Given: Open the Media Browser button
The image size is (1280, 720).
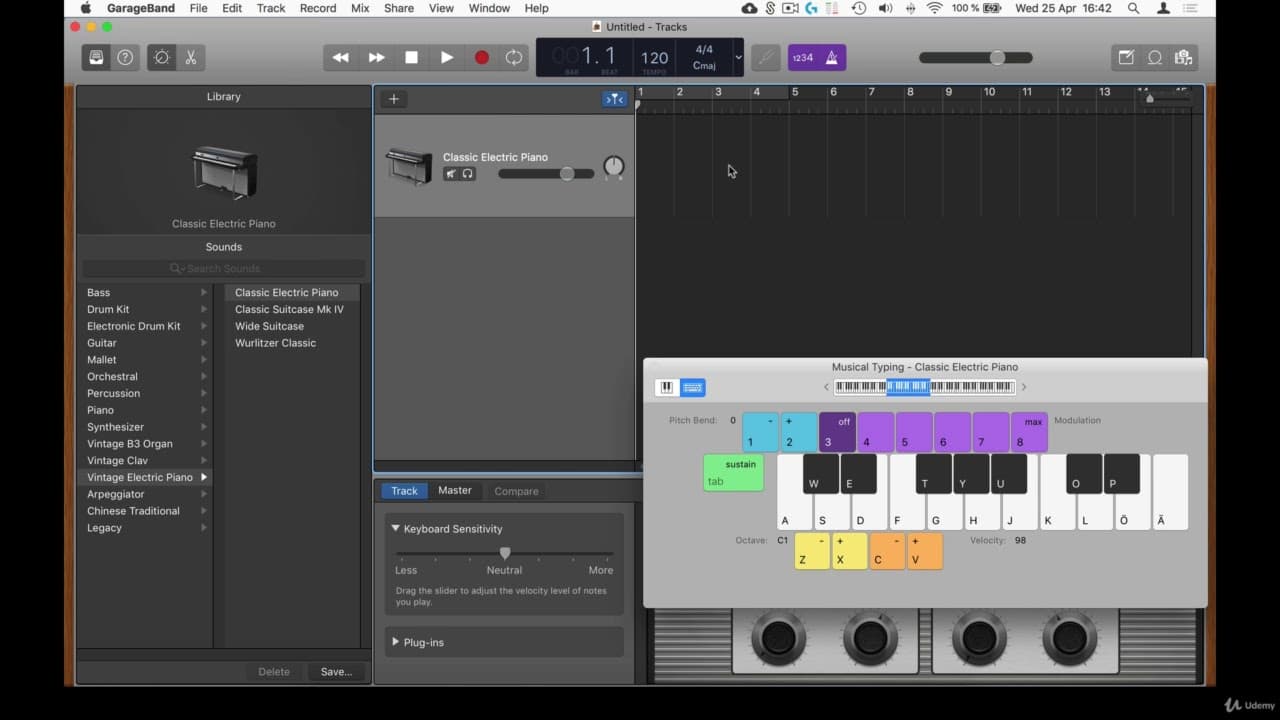Looking at the screenshot, I should pyautogui.click(x=1184, y=57).
